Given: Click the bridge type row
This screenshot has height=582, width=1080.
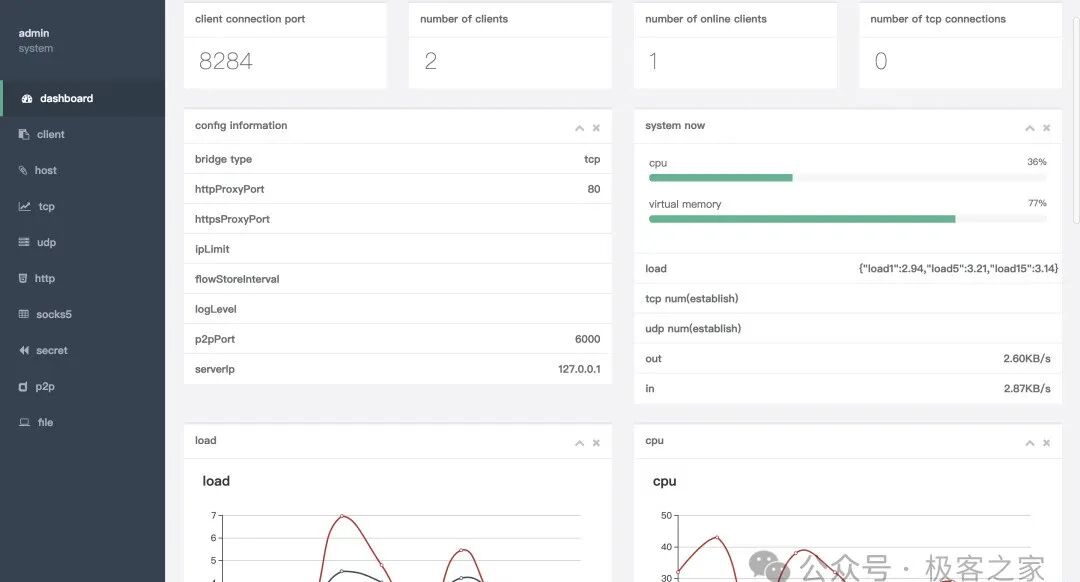Looking at the screenshot, I should click(397, 159).
